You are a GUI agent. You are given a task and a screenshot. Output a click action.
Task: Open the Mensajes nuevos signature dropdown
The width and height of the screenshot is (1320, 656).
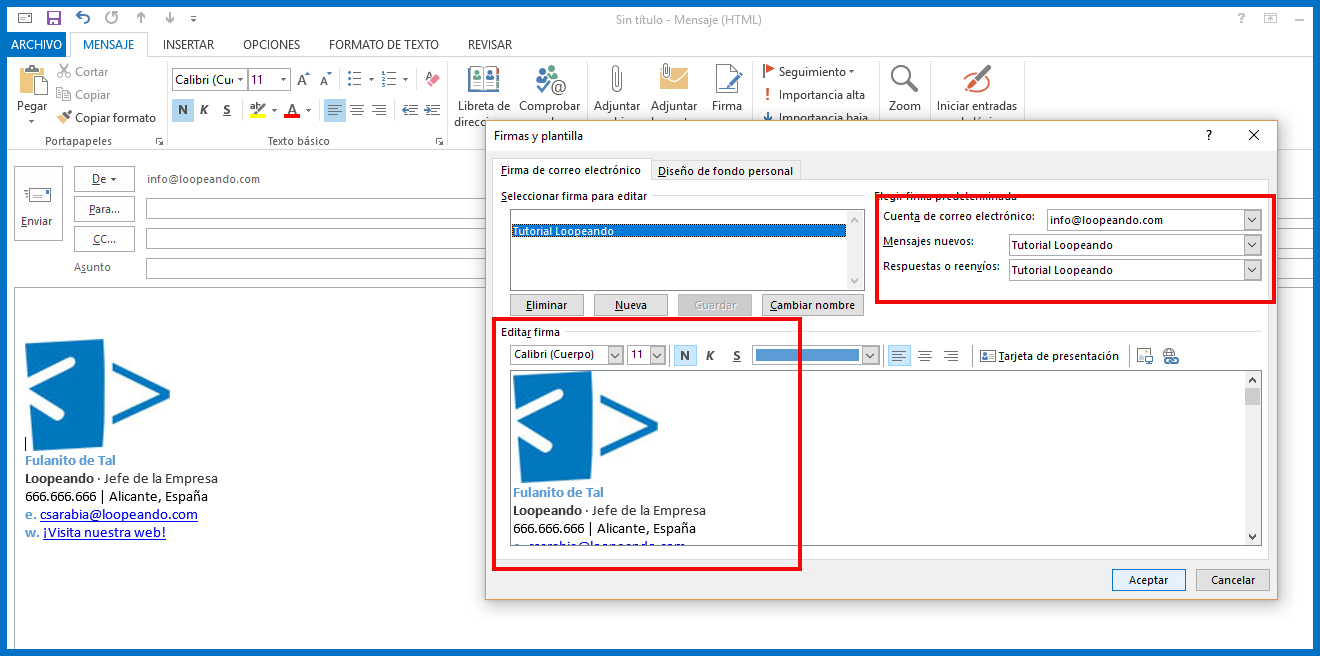pyautogui.click(x=1253, y=245)
